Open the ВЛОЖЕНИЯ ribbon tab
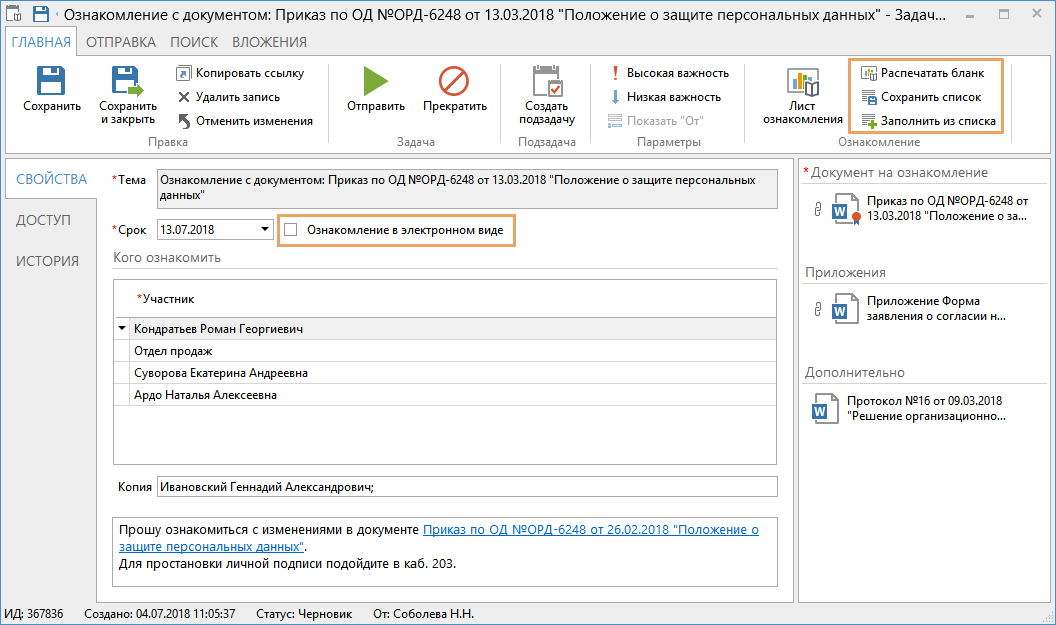The image size is (1056, 625). pyautogui.click(x=269, y=42)
